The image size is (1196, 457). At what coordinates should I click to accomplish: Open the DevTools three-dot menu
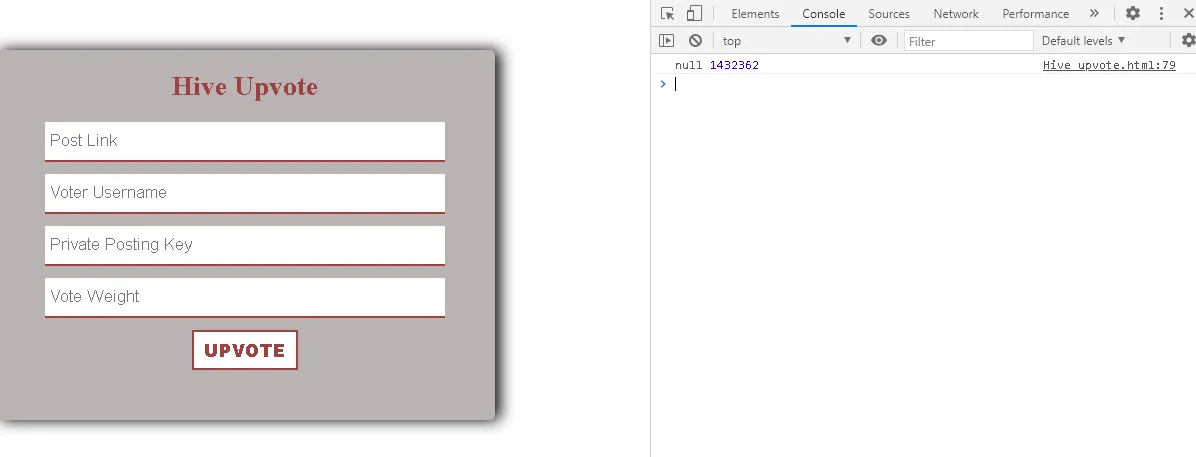coord(1162,14)
